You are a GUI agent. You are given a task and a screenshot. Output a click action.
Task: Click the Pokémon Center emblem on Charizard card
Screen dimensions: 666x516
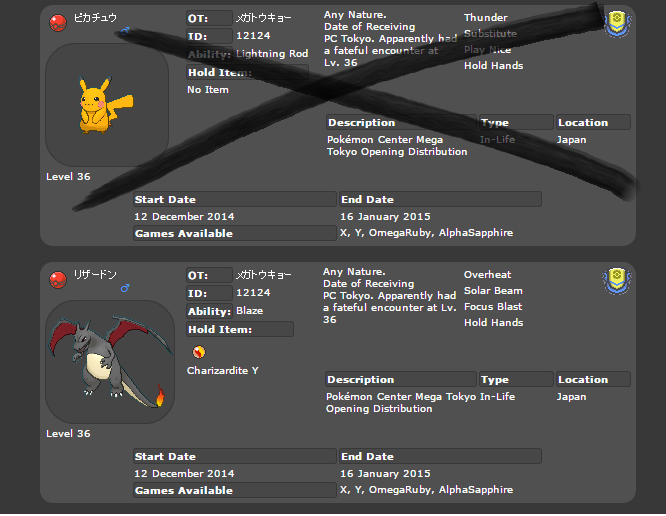click(617, 280)
